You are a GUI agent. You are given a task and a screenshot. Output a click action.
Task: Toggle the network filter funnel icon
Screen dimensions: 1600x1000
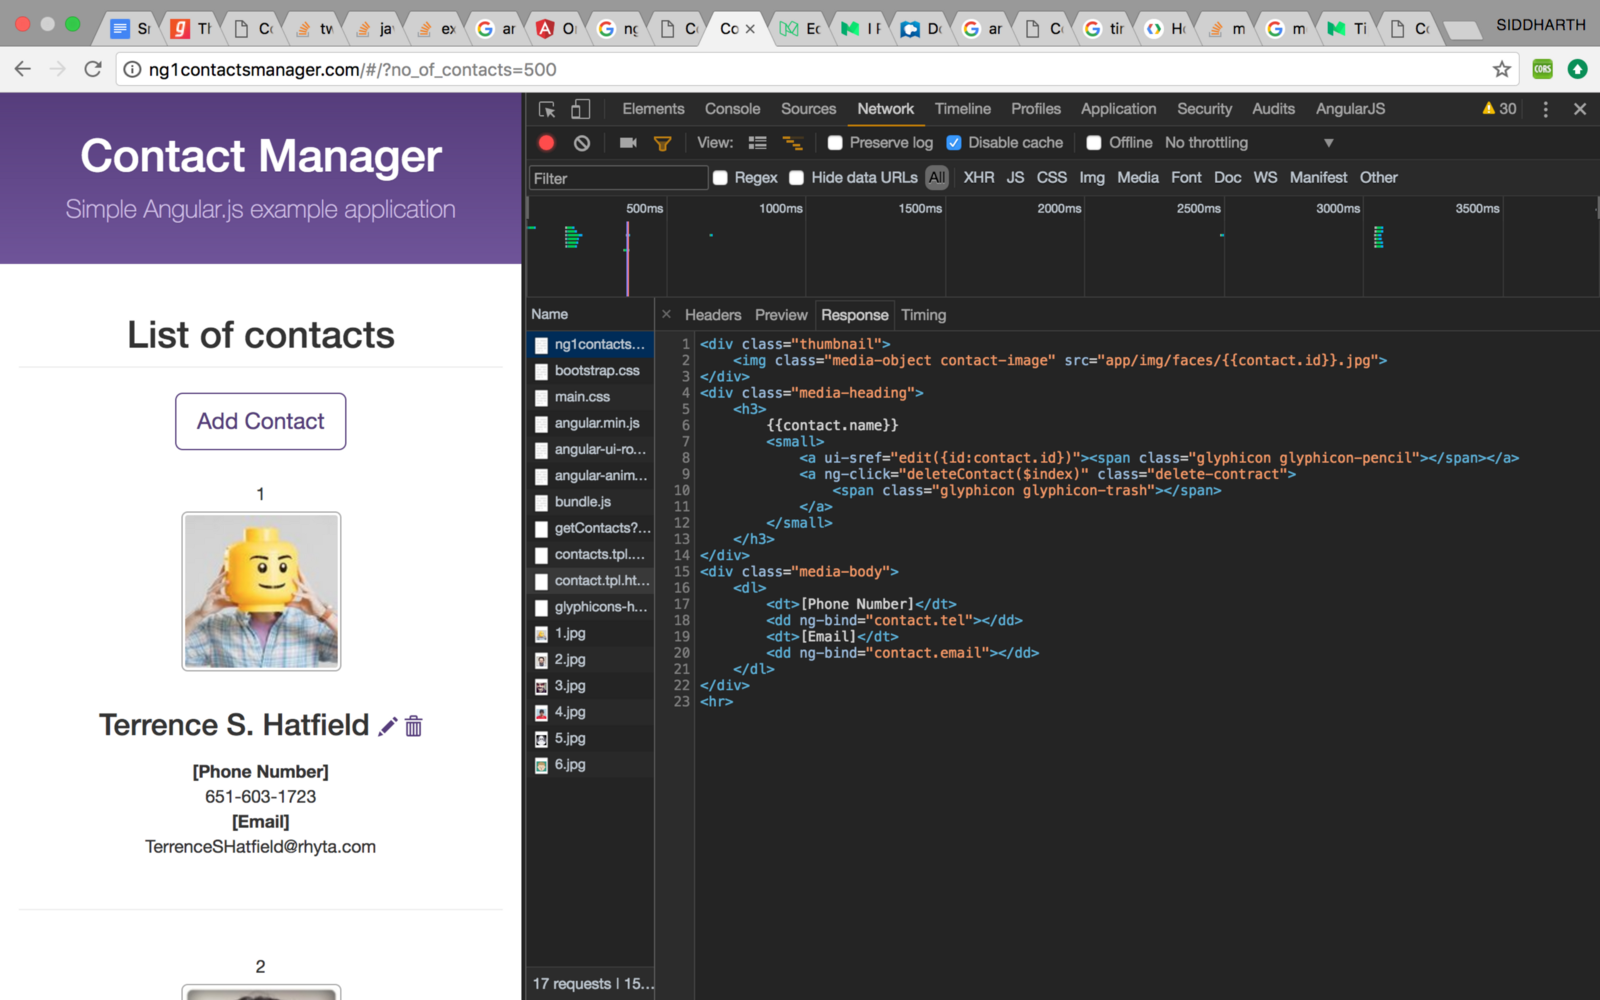[x=662, y=143]
